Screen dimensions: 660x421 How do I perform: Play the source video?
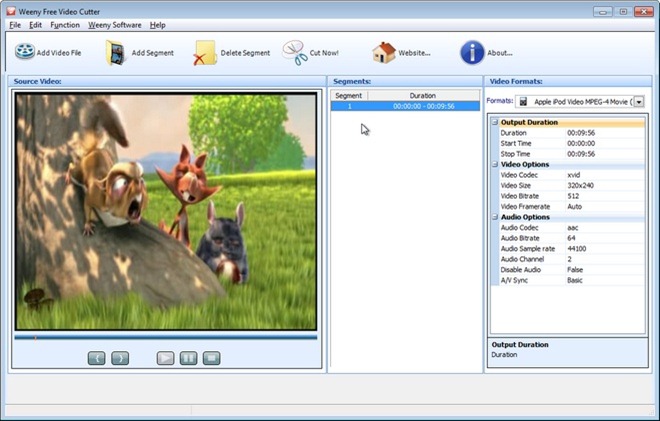click(165, 358)
